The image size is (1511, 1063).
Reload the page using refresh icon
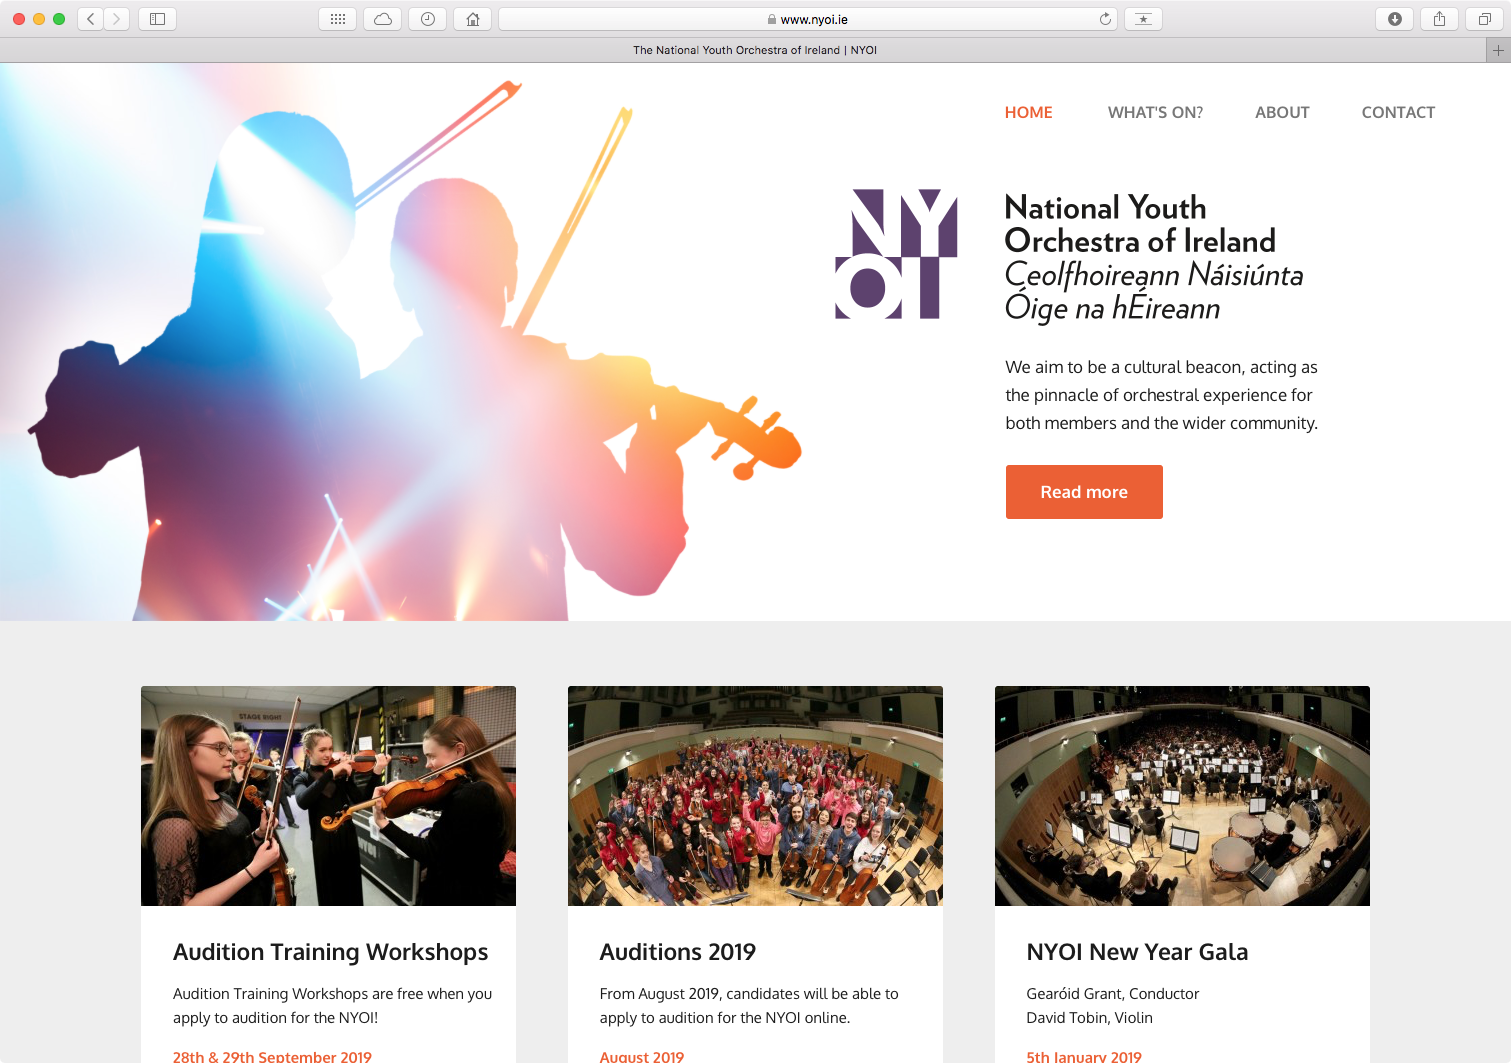point(1105,19)
